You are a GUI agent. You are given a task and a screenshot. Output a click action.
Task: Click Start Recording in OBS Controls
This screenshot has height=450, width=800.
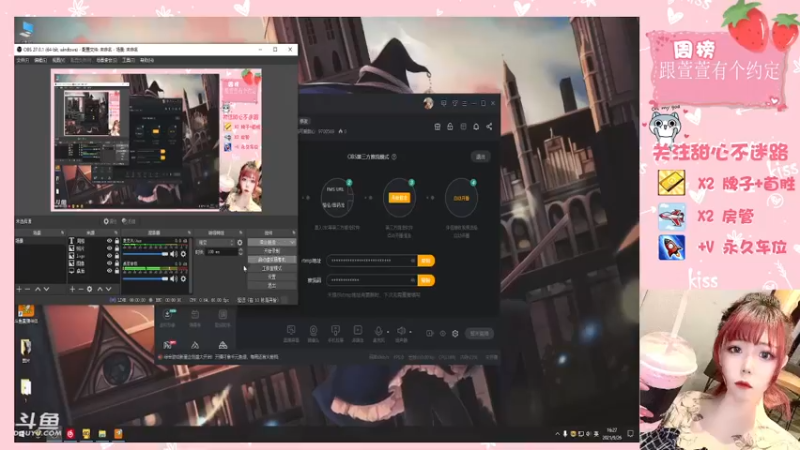272,251
